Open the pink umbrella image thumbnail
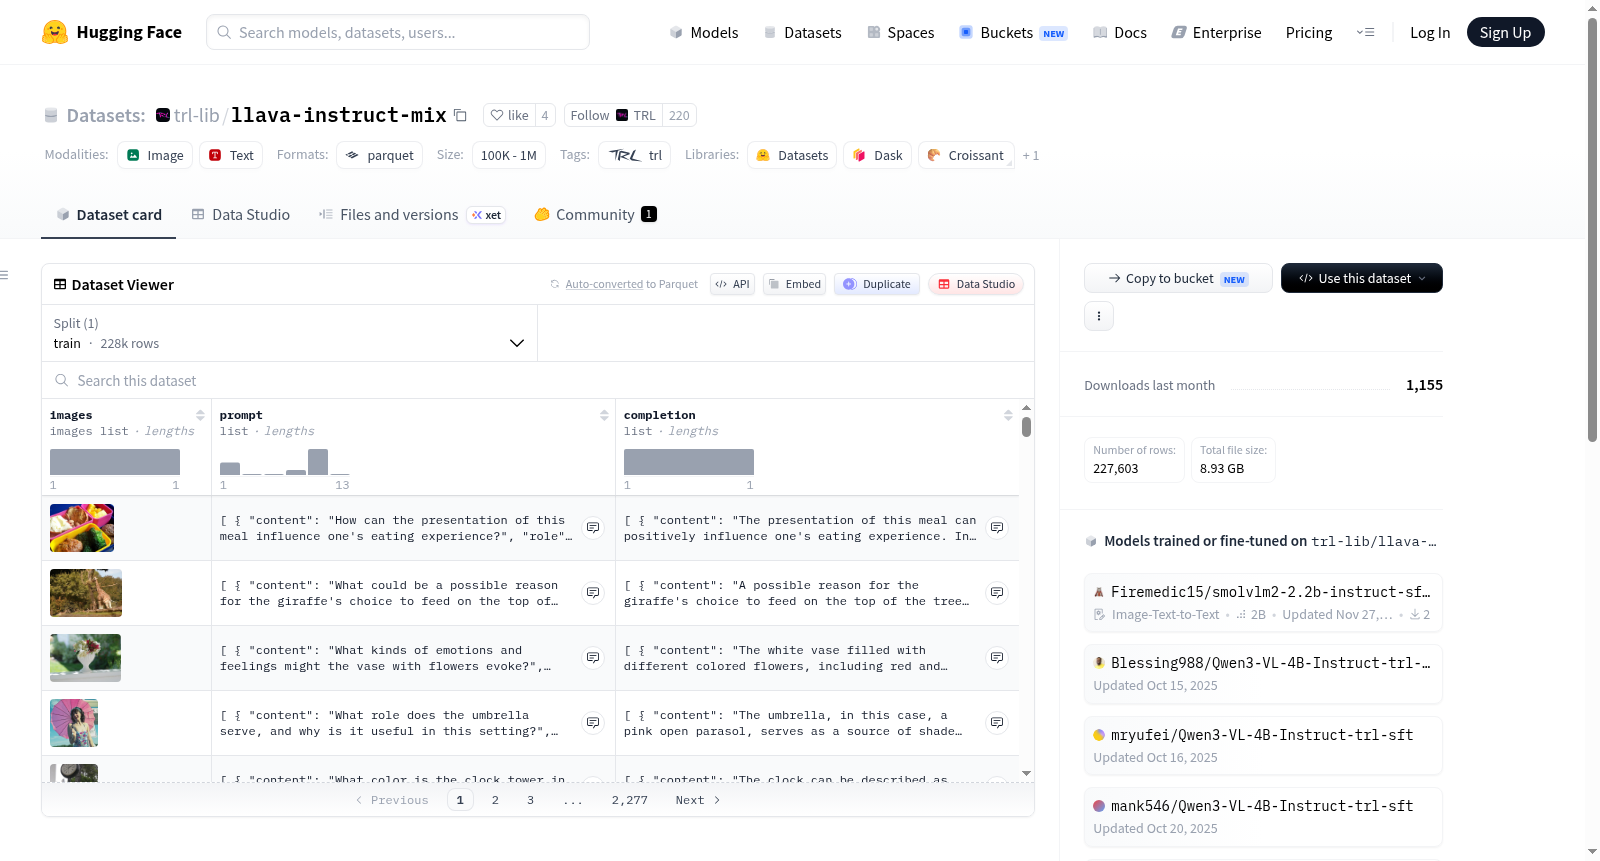The width and height of the screenshot is (1600, 861). (74, 723)
